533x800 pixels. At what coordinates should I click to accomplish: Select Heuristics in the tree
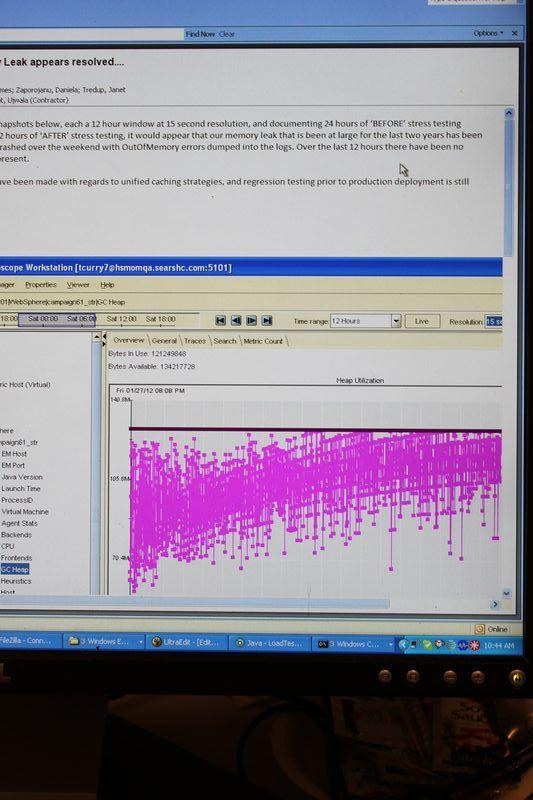click(x=16, y=581)
